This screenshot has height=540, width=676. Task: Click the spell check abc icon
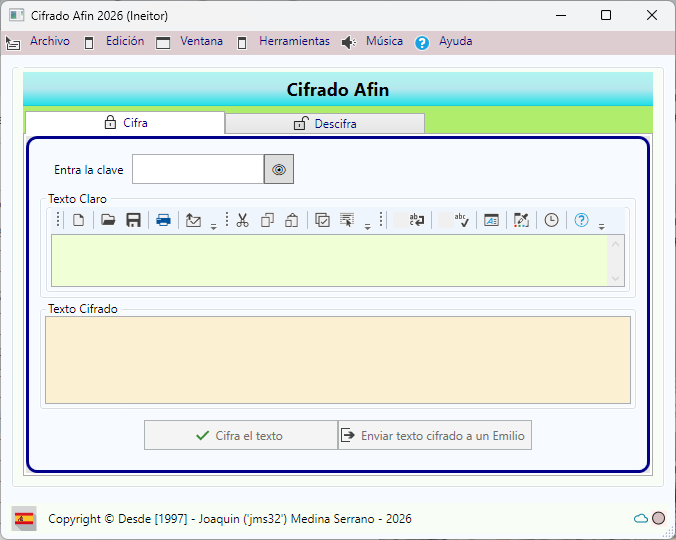tap(460, 220)
